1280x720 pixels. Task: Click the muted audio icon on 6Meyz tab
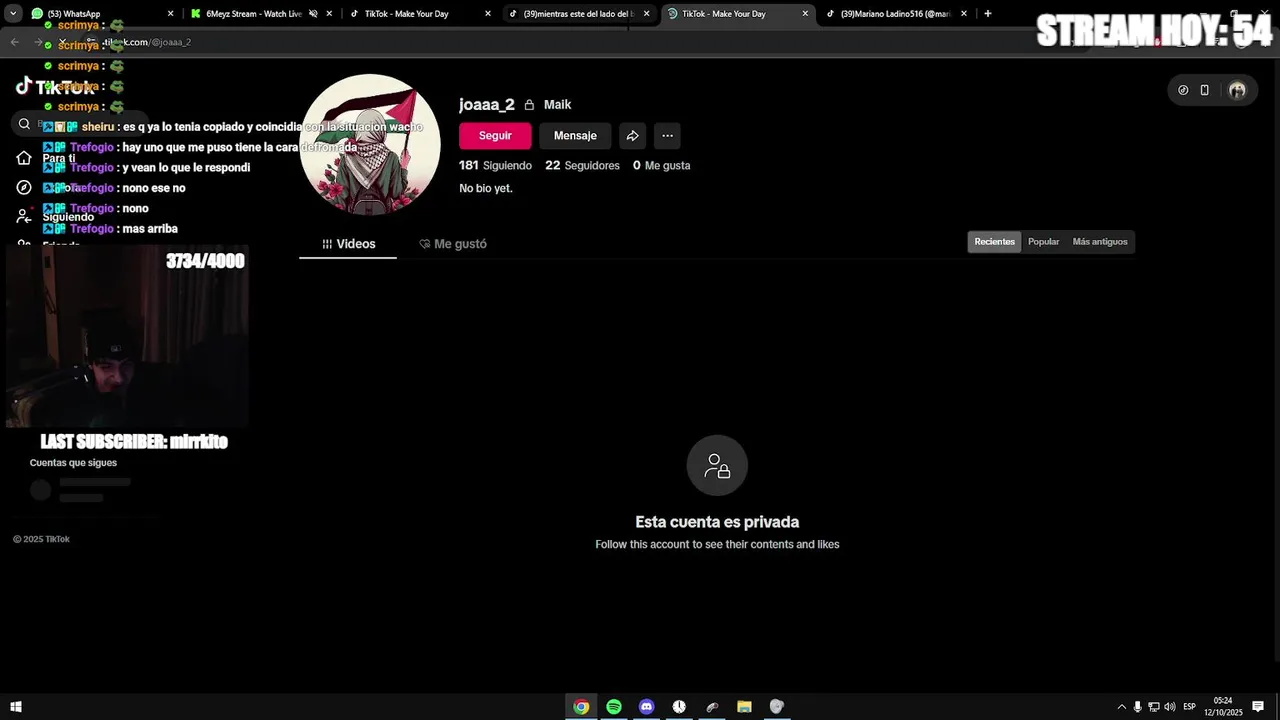(313, 14)
